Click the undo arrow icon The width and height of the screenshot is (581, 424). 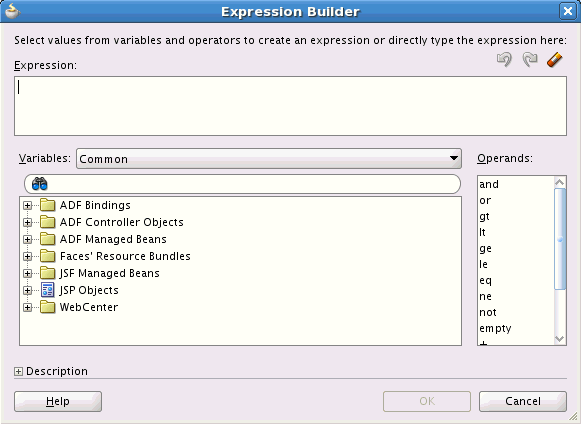[504, 59]
